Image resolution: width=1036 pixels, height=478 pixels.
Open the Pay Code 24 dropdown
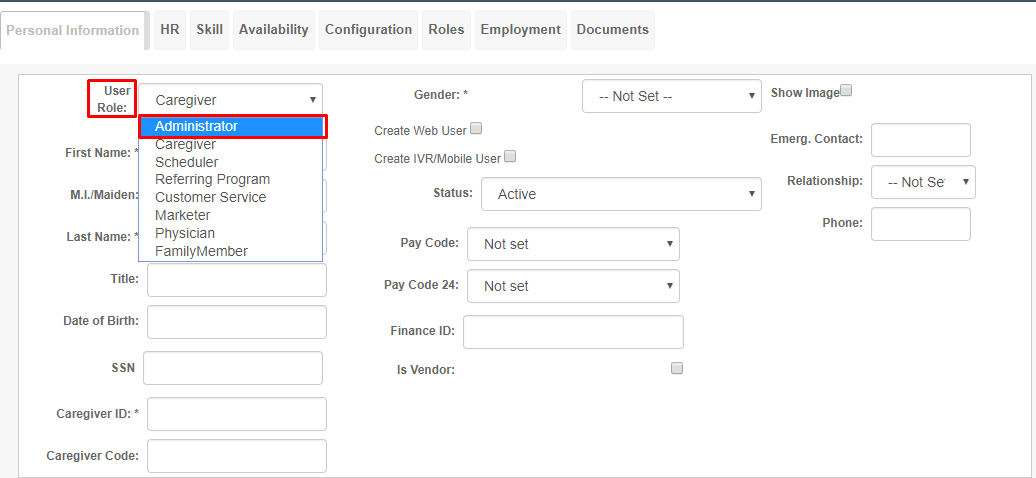[x=573, y=286]
